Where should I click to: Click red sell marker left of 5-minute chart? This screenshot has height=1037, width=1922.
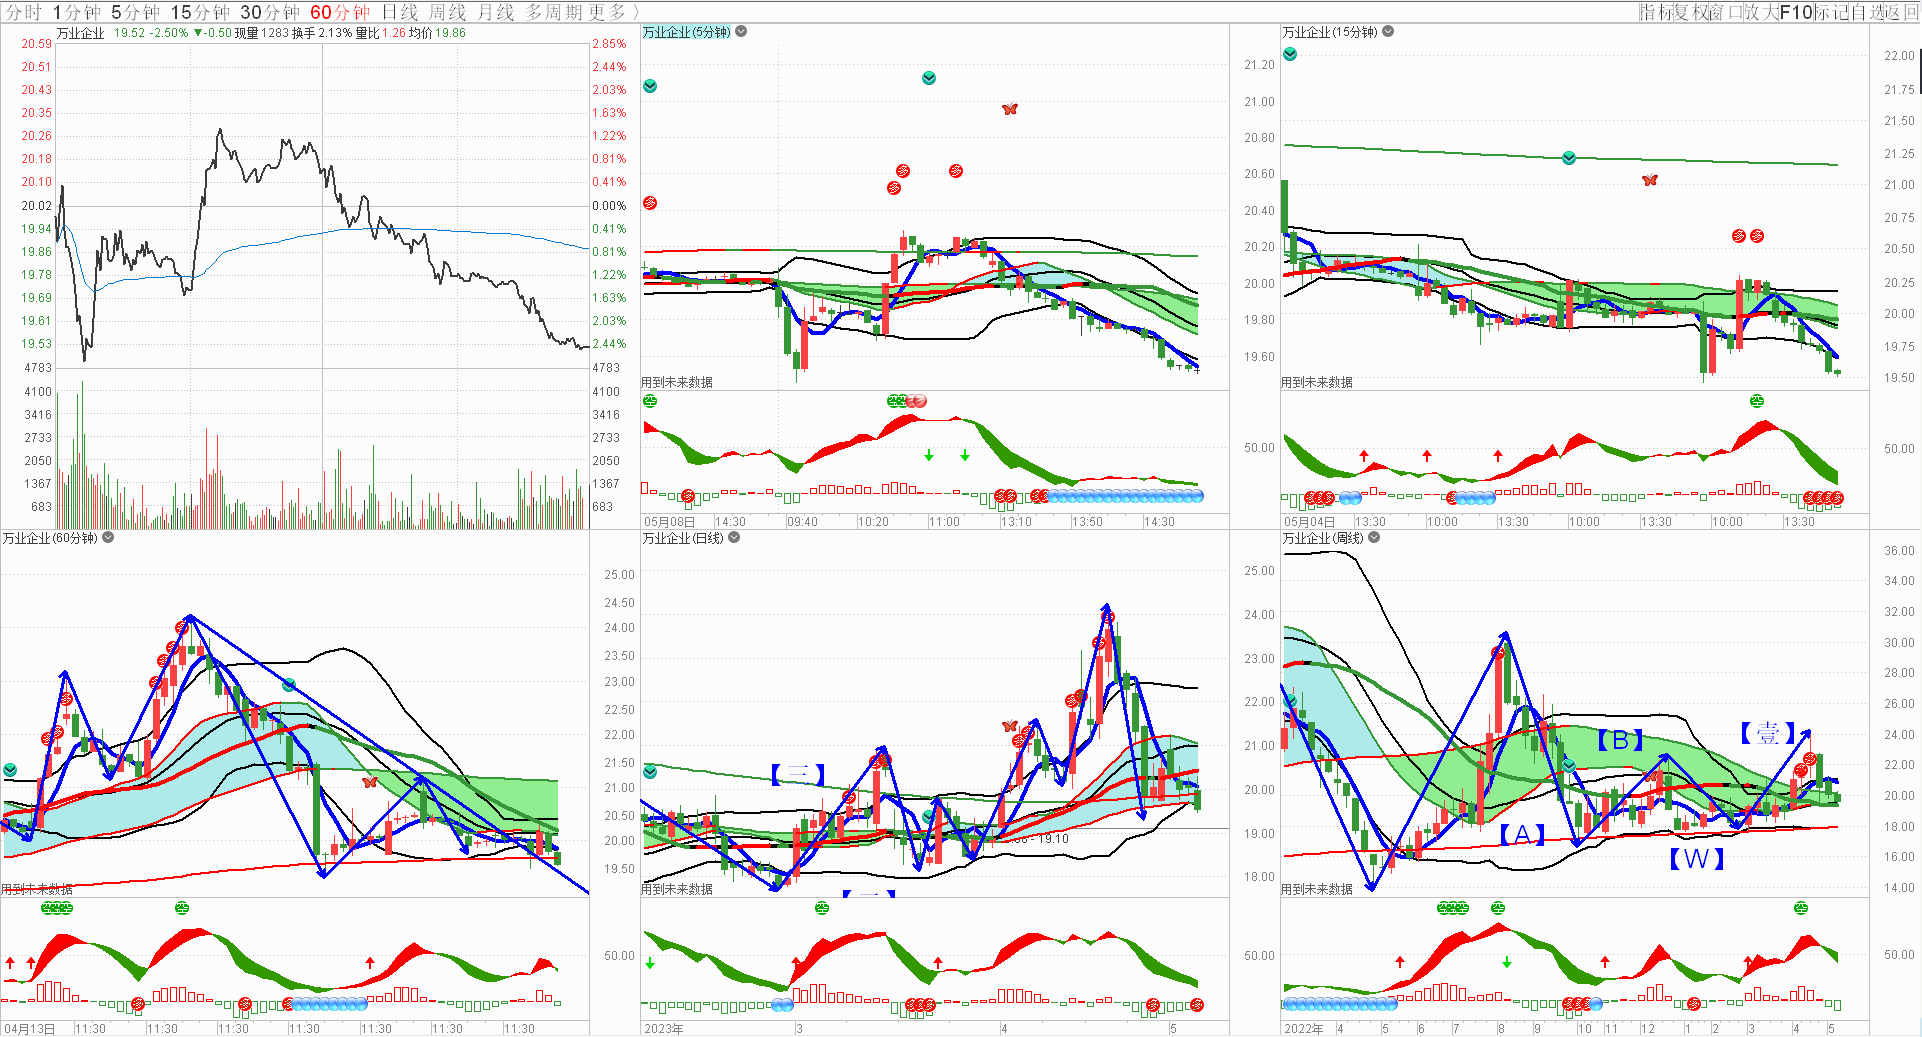click(x=650, y=203)
